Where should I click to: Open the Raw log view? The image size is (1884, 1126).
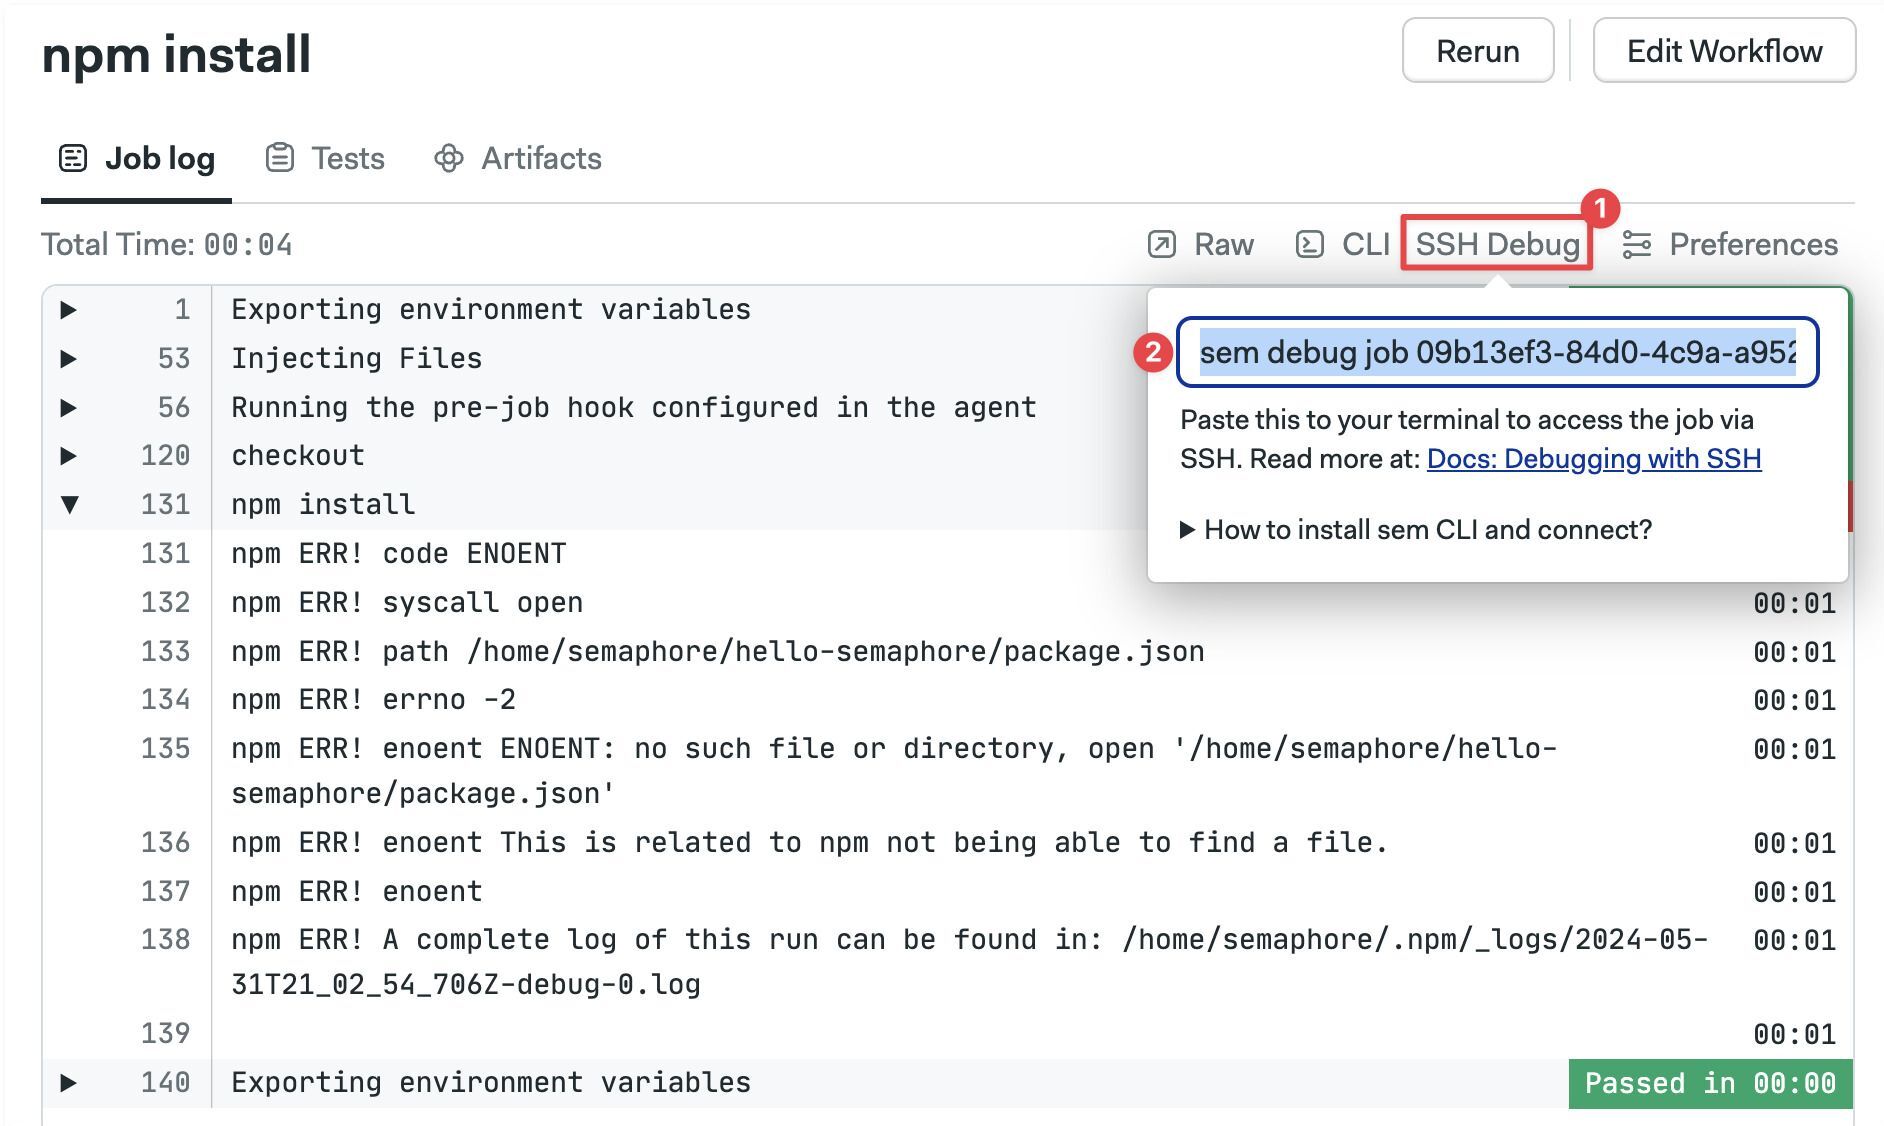pyautogui.click(x=1201, y=244)
